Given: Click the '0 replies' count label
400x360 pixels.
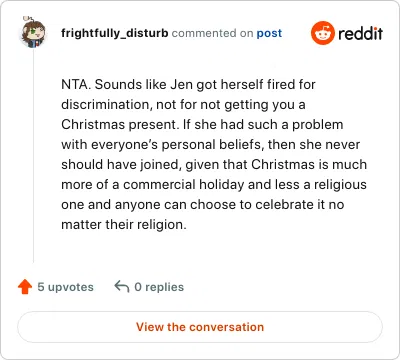Looking at the screenshot, I should [x=159, y=287].
